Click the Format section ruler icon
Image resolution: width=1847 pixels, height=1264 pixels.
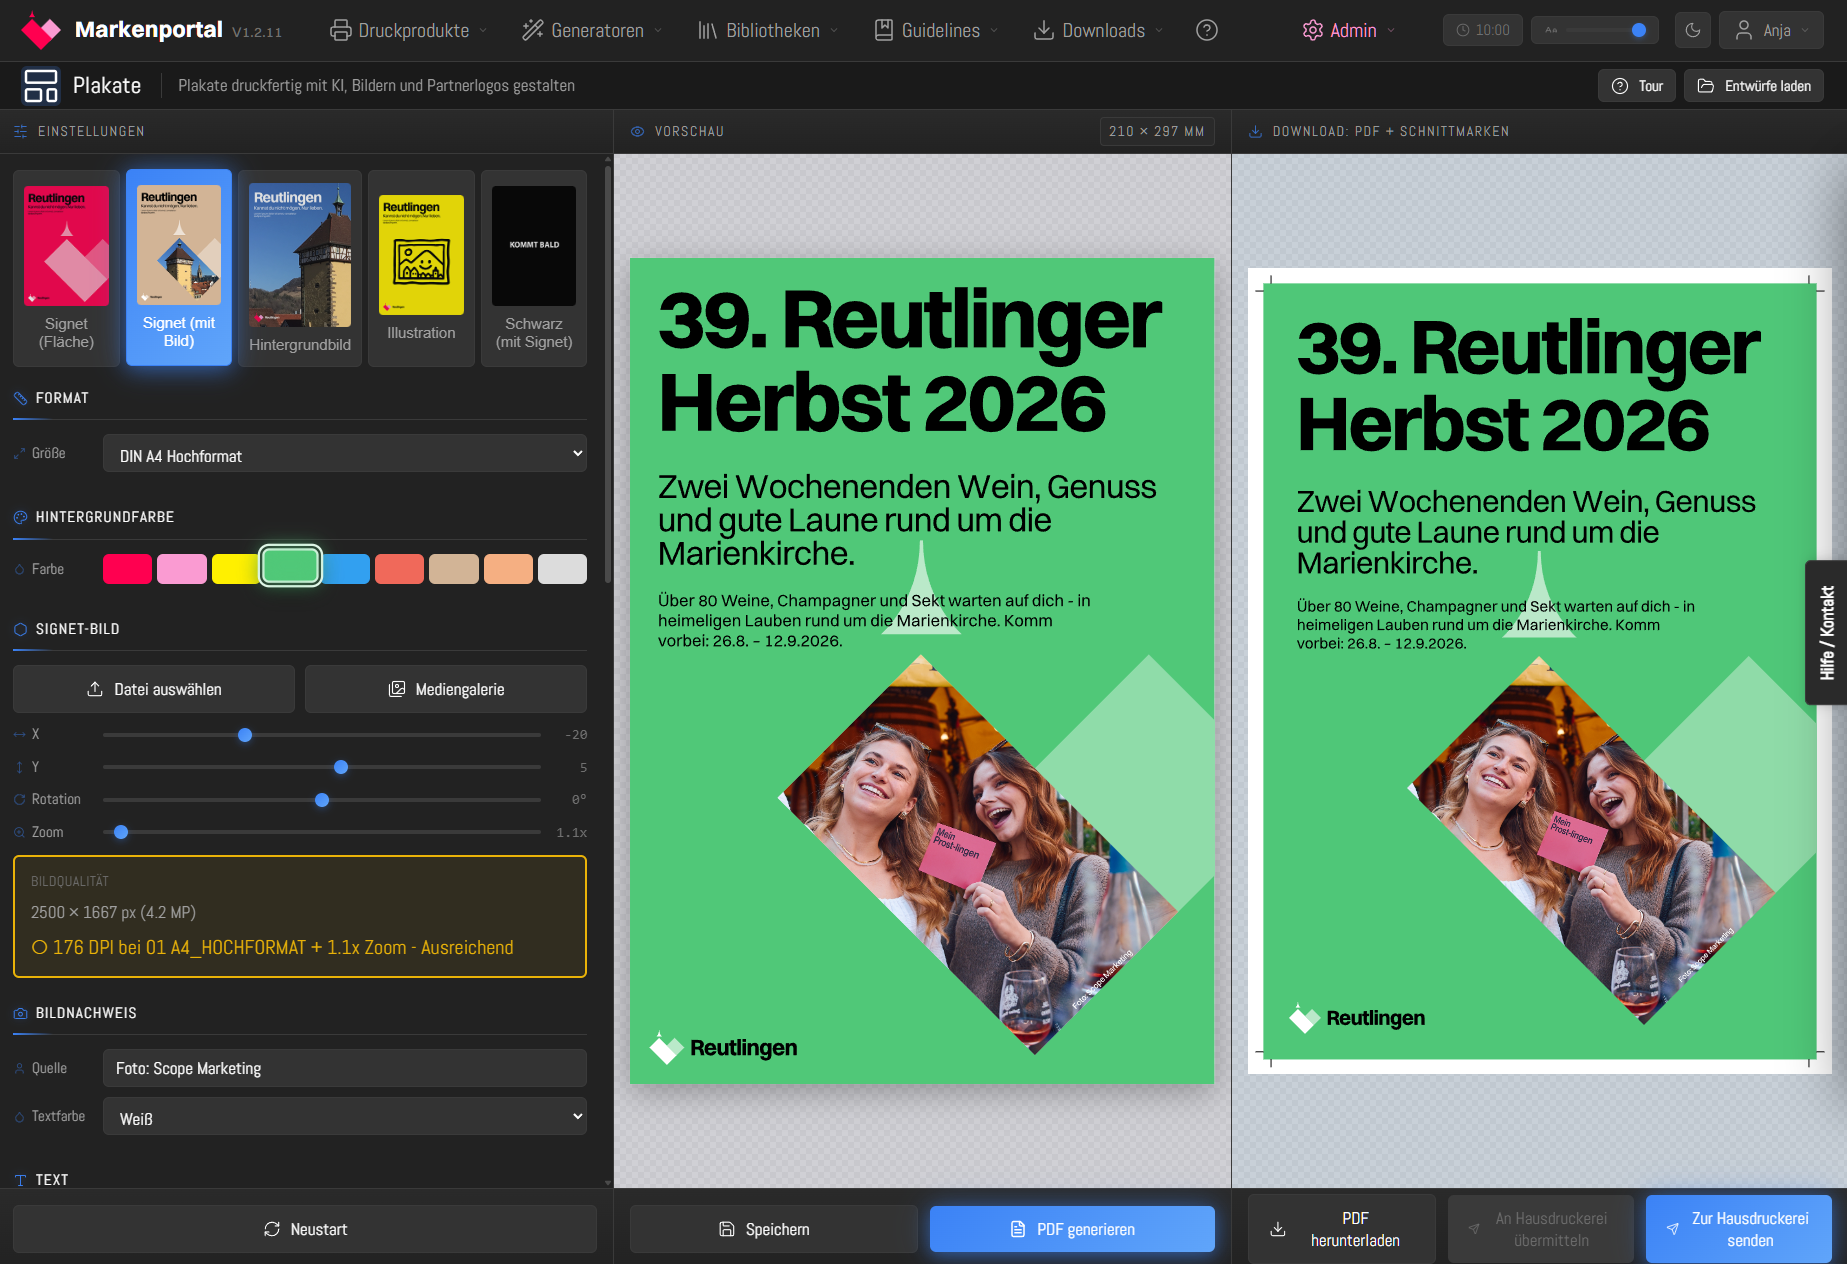20,398
